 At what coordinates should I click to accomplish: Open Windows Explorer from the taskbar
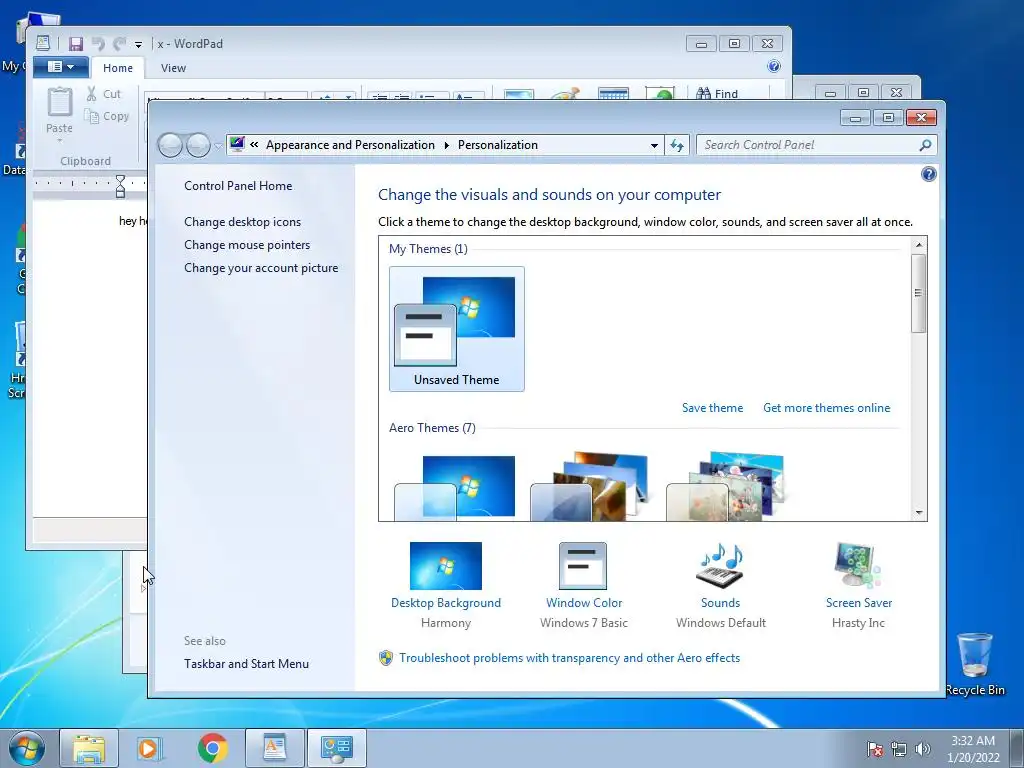89,748
